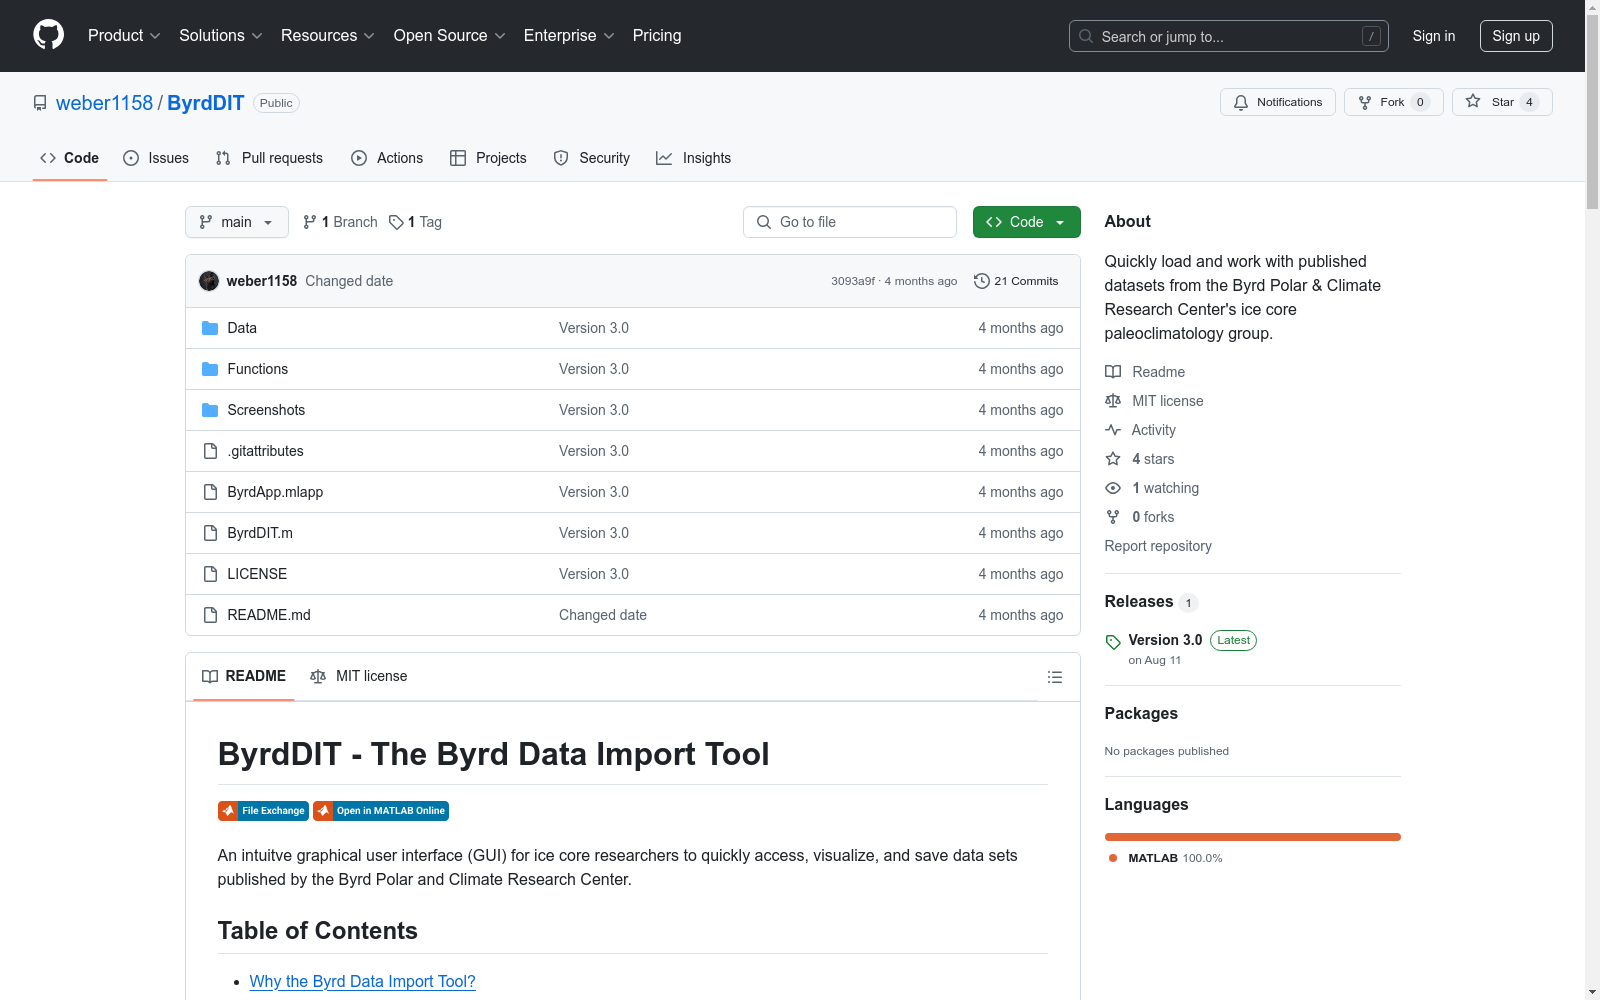1600x1000 pixels.
Task: Click Report repository
Action: (x=1158, y=546)
